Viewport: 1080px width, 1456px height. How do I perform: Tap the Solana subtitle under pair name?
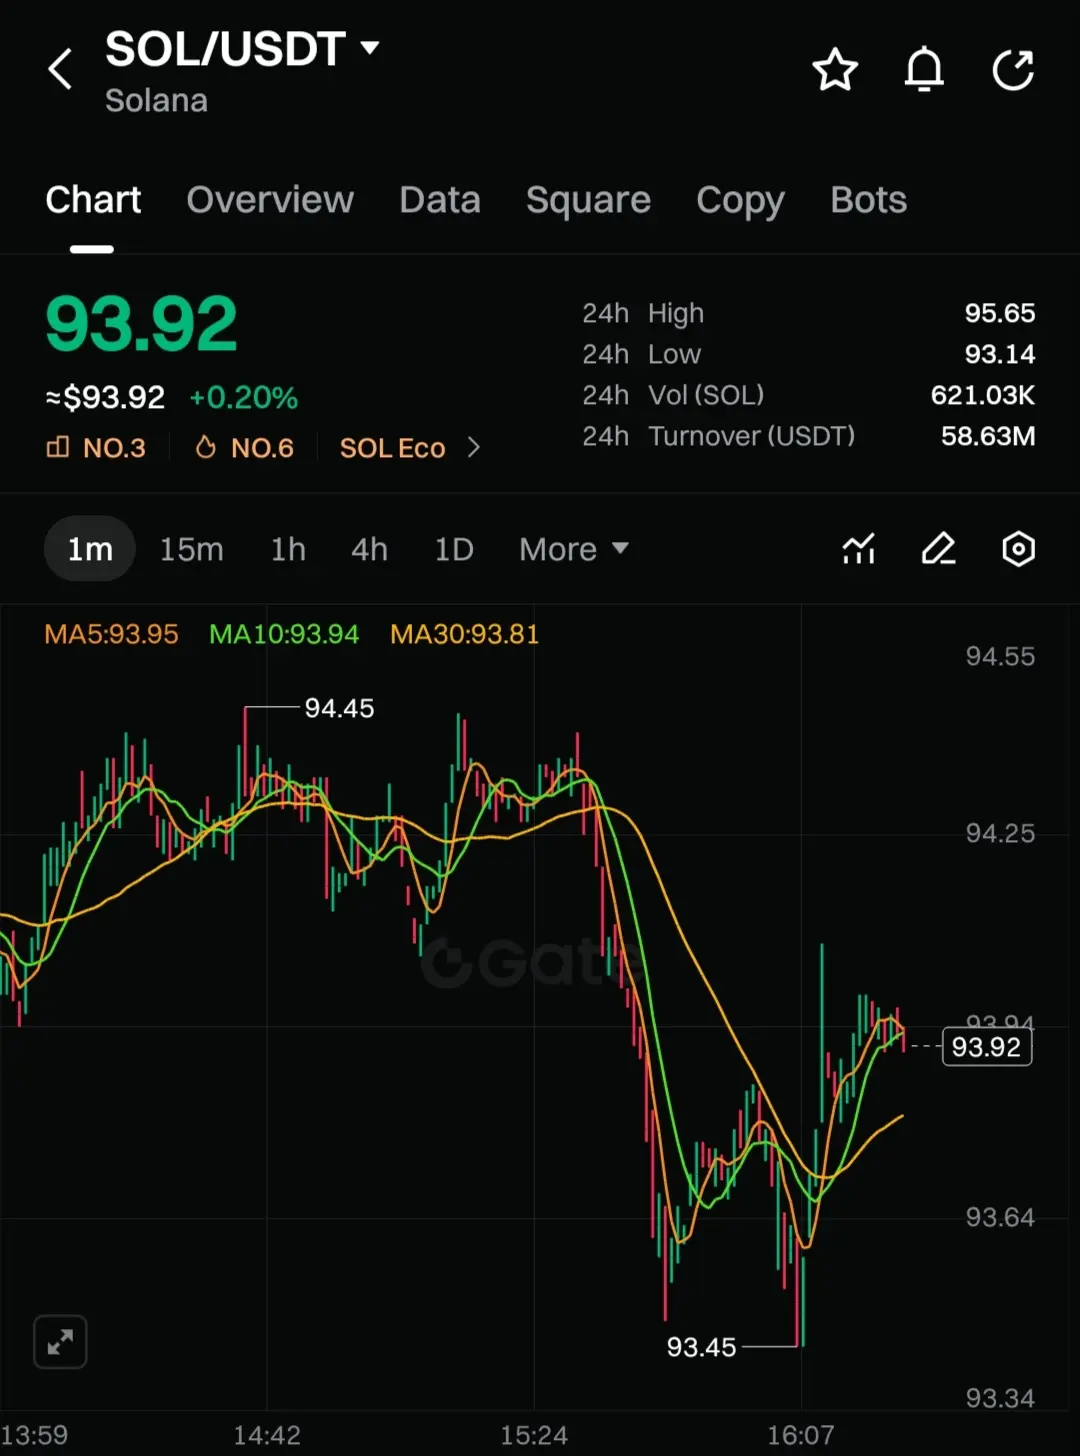tap(156, 101)
